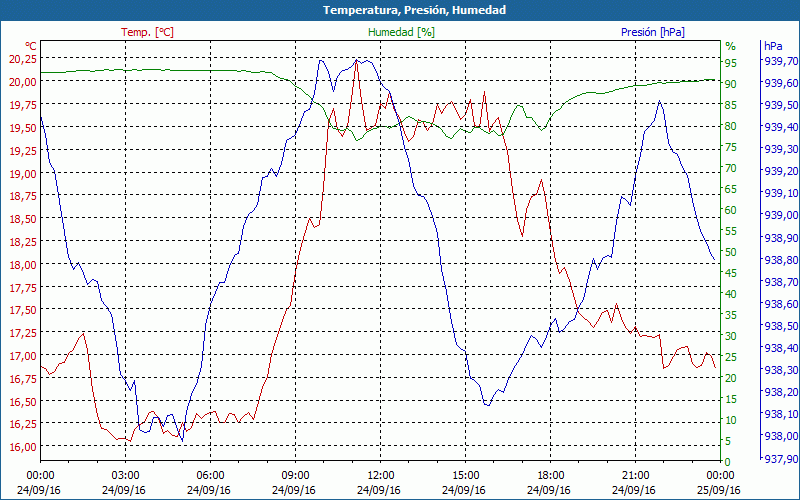Click the '17,00' temperature axis value
800x500 pixels.
[x=23, y=356]
